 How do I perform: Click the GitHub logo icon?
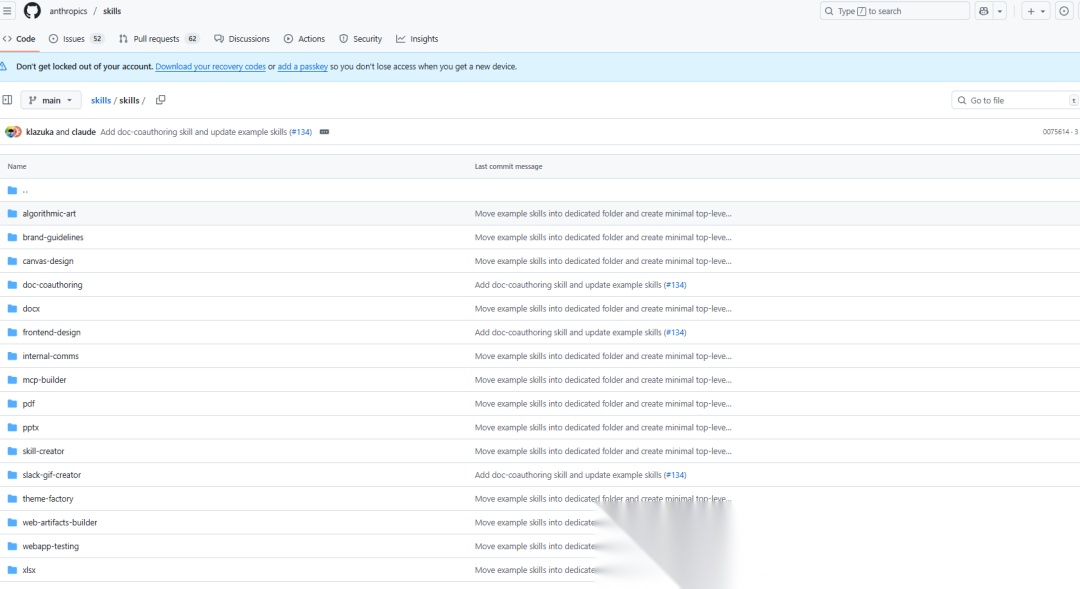pyautogui.click(x=32, y=11)
